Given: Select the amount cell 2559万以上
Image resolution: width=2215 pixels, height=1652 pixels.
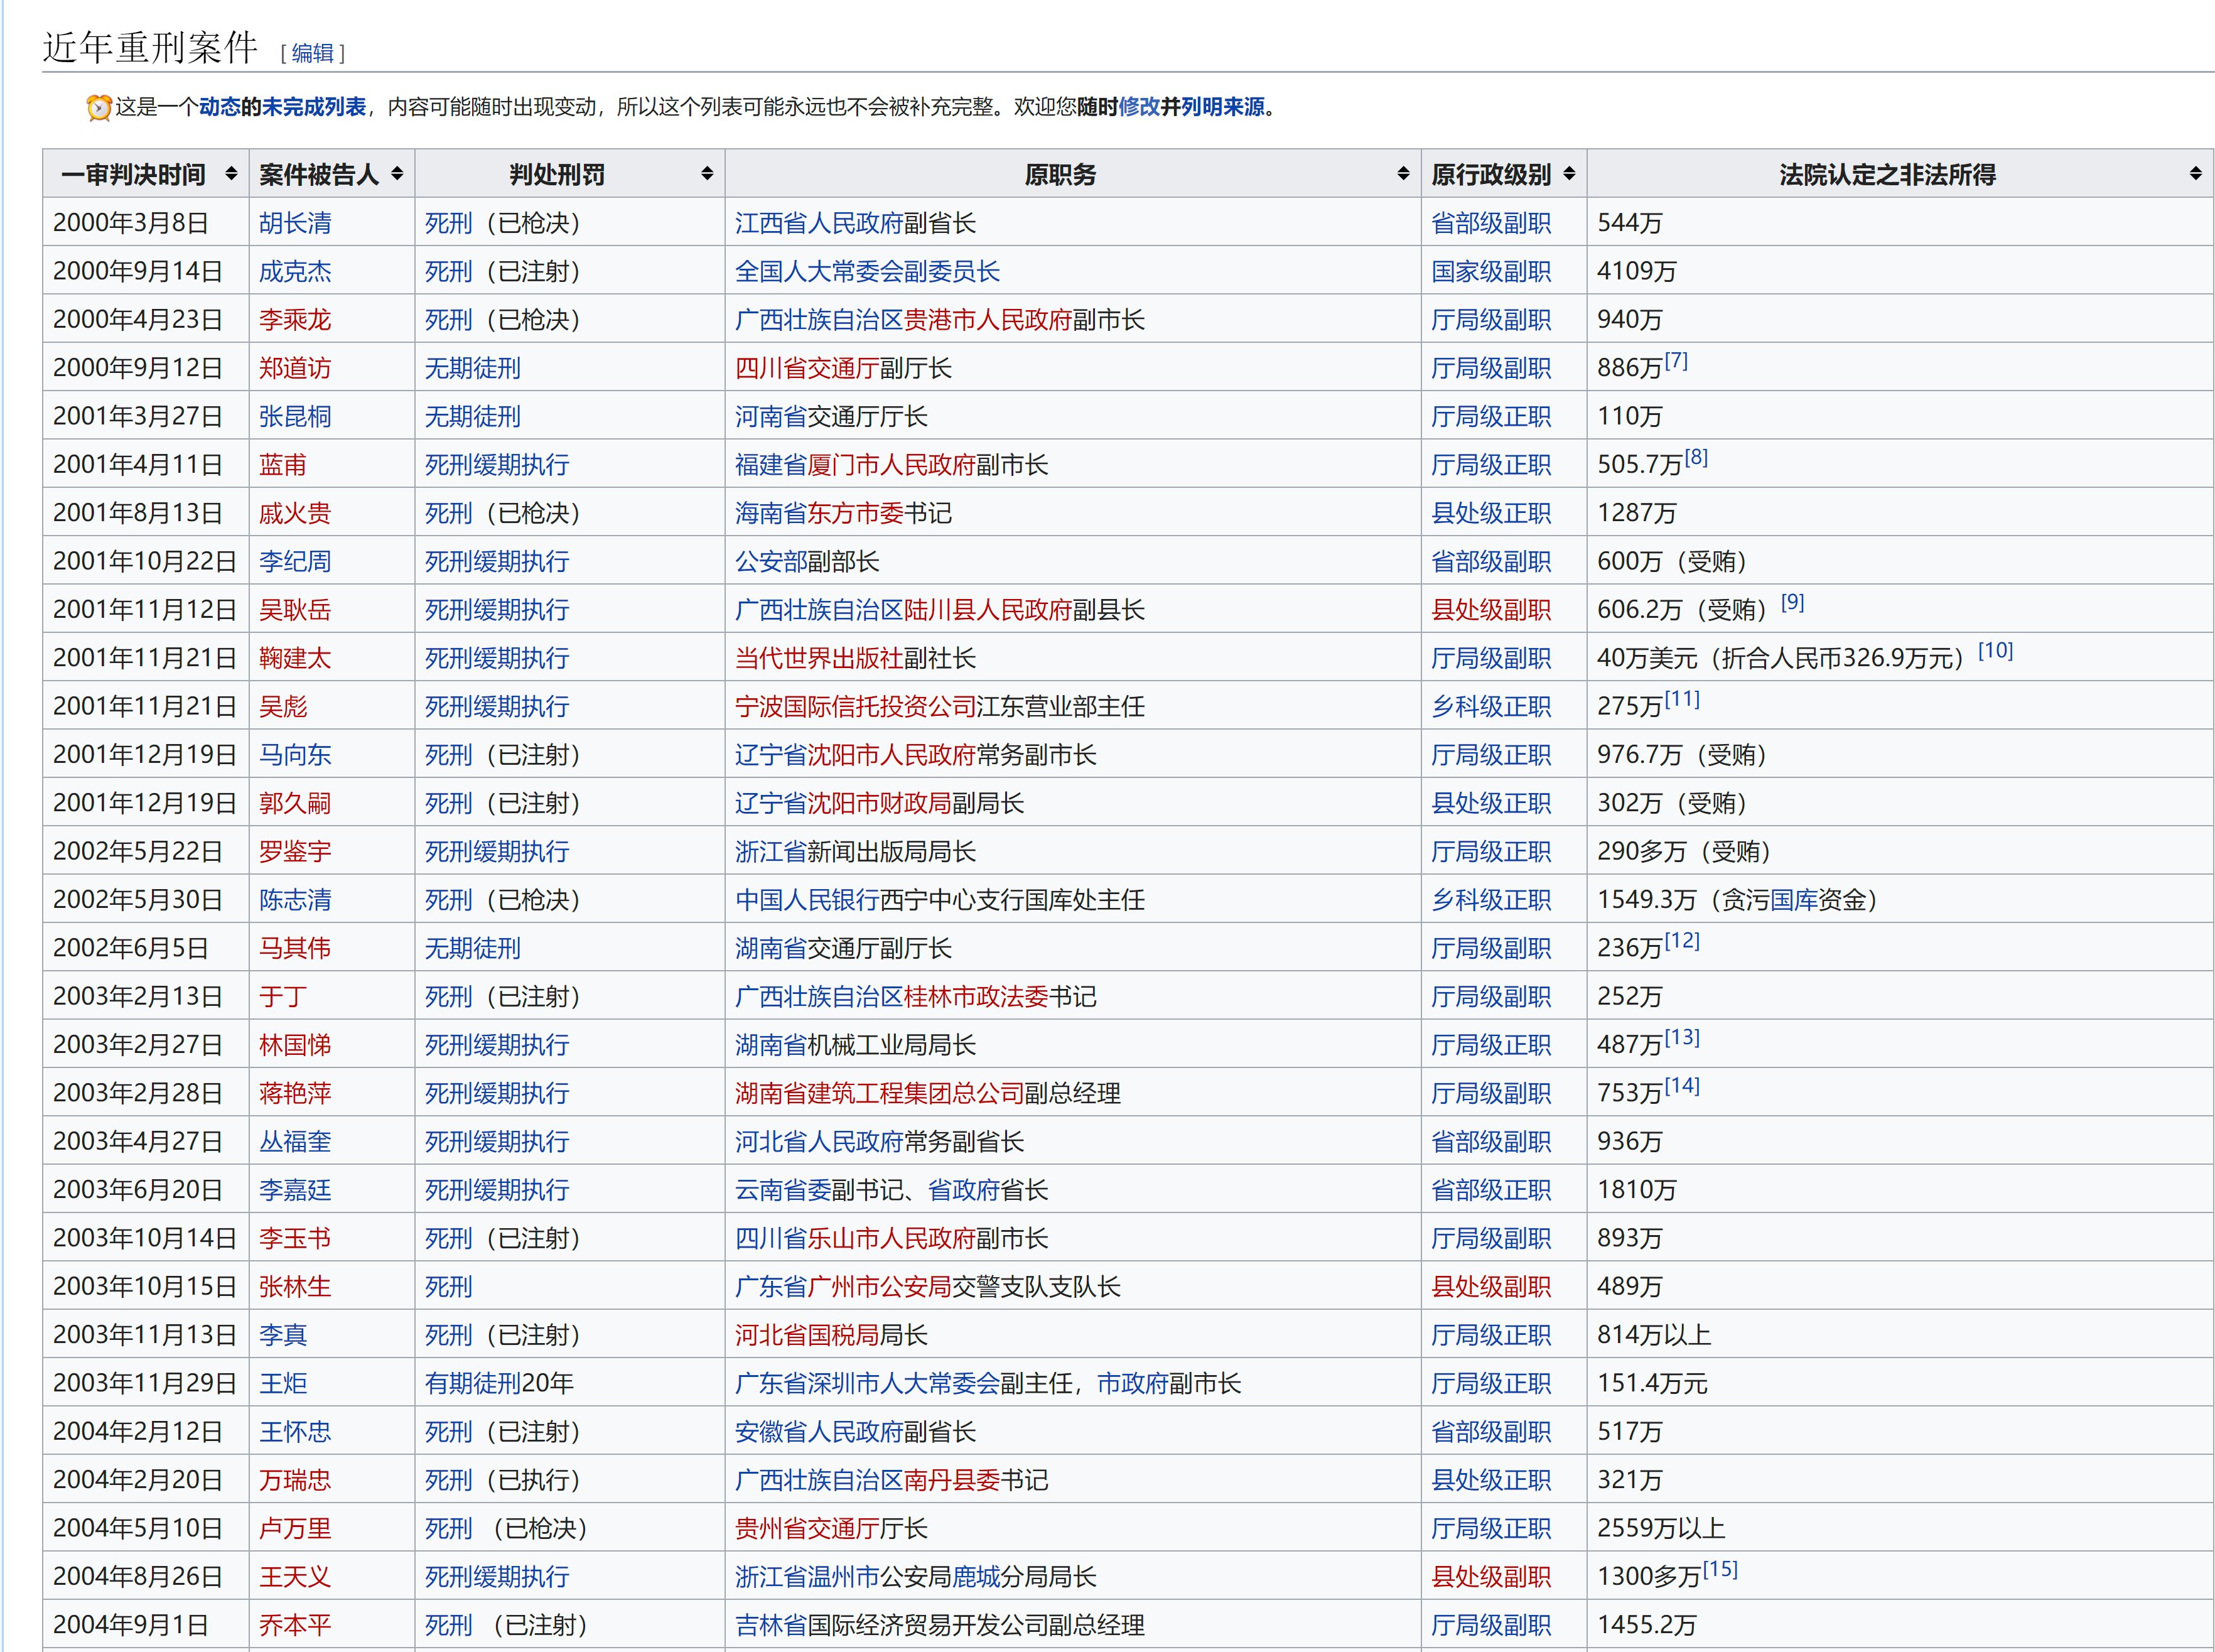Looking at the screenshot, I should (1900, 1528).
